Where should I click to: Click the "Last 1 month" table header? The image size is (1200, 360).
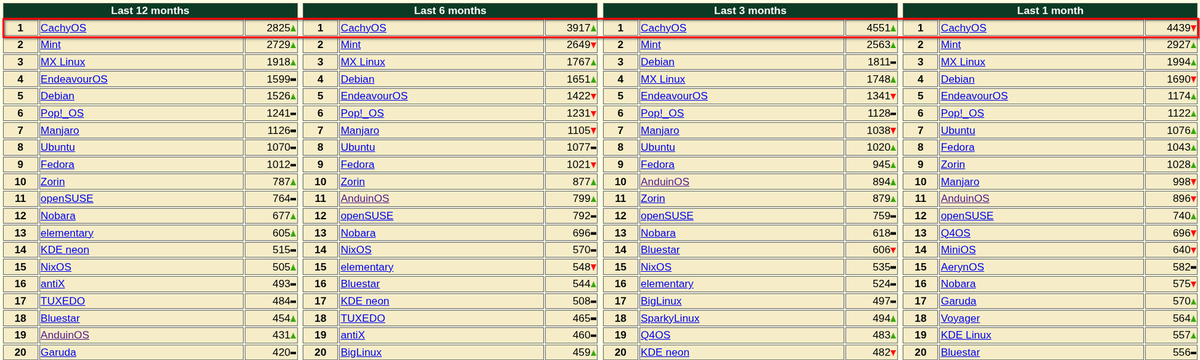coord(1050,10)
